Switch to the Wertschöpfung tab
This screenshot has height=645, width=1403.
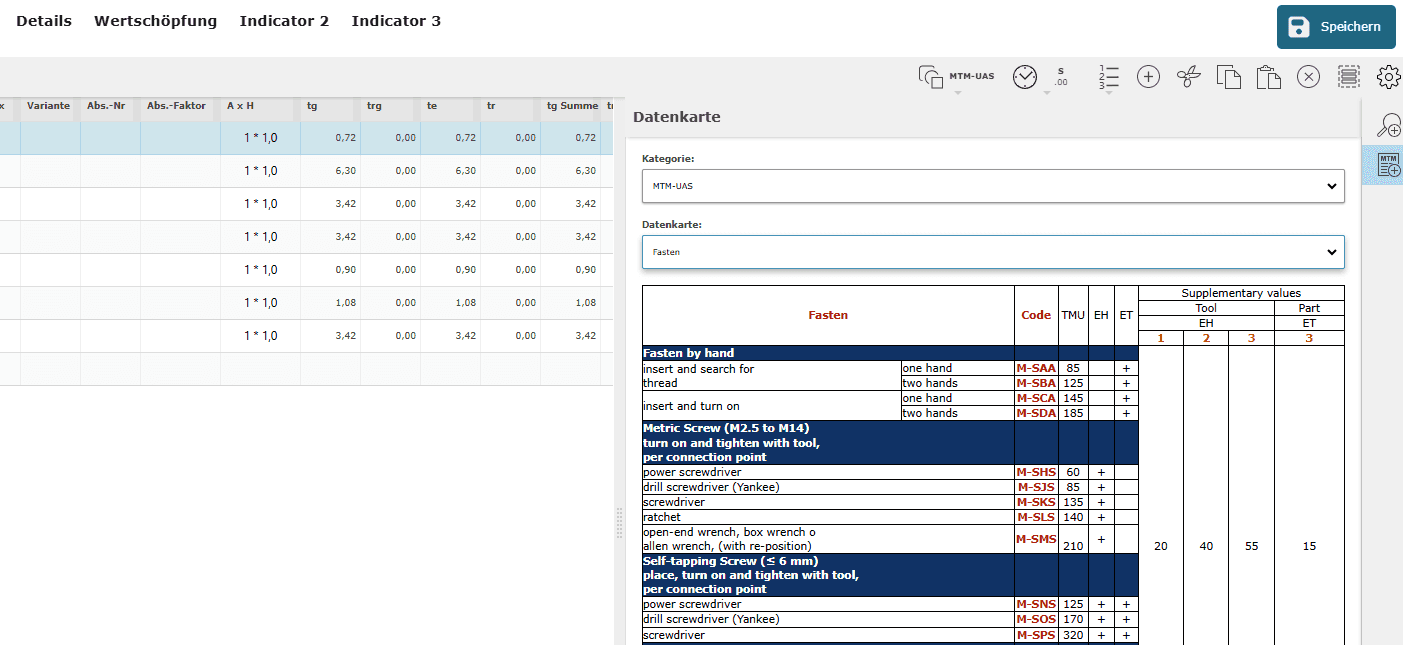[x=155, y=21]
